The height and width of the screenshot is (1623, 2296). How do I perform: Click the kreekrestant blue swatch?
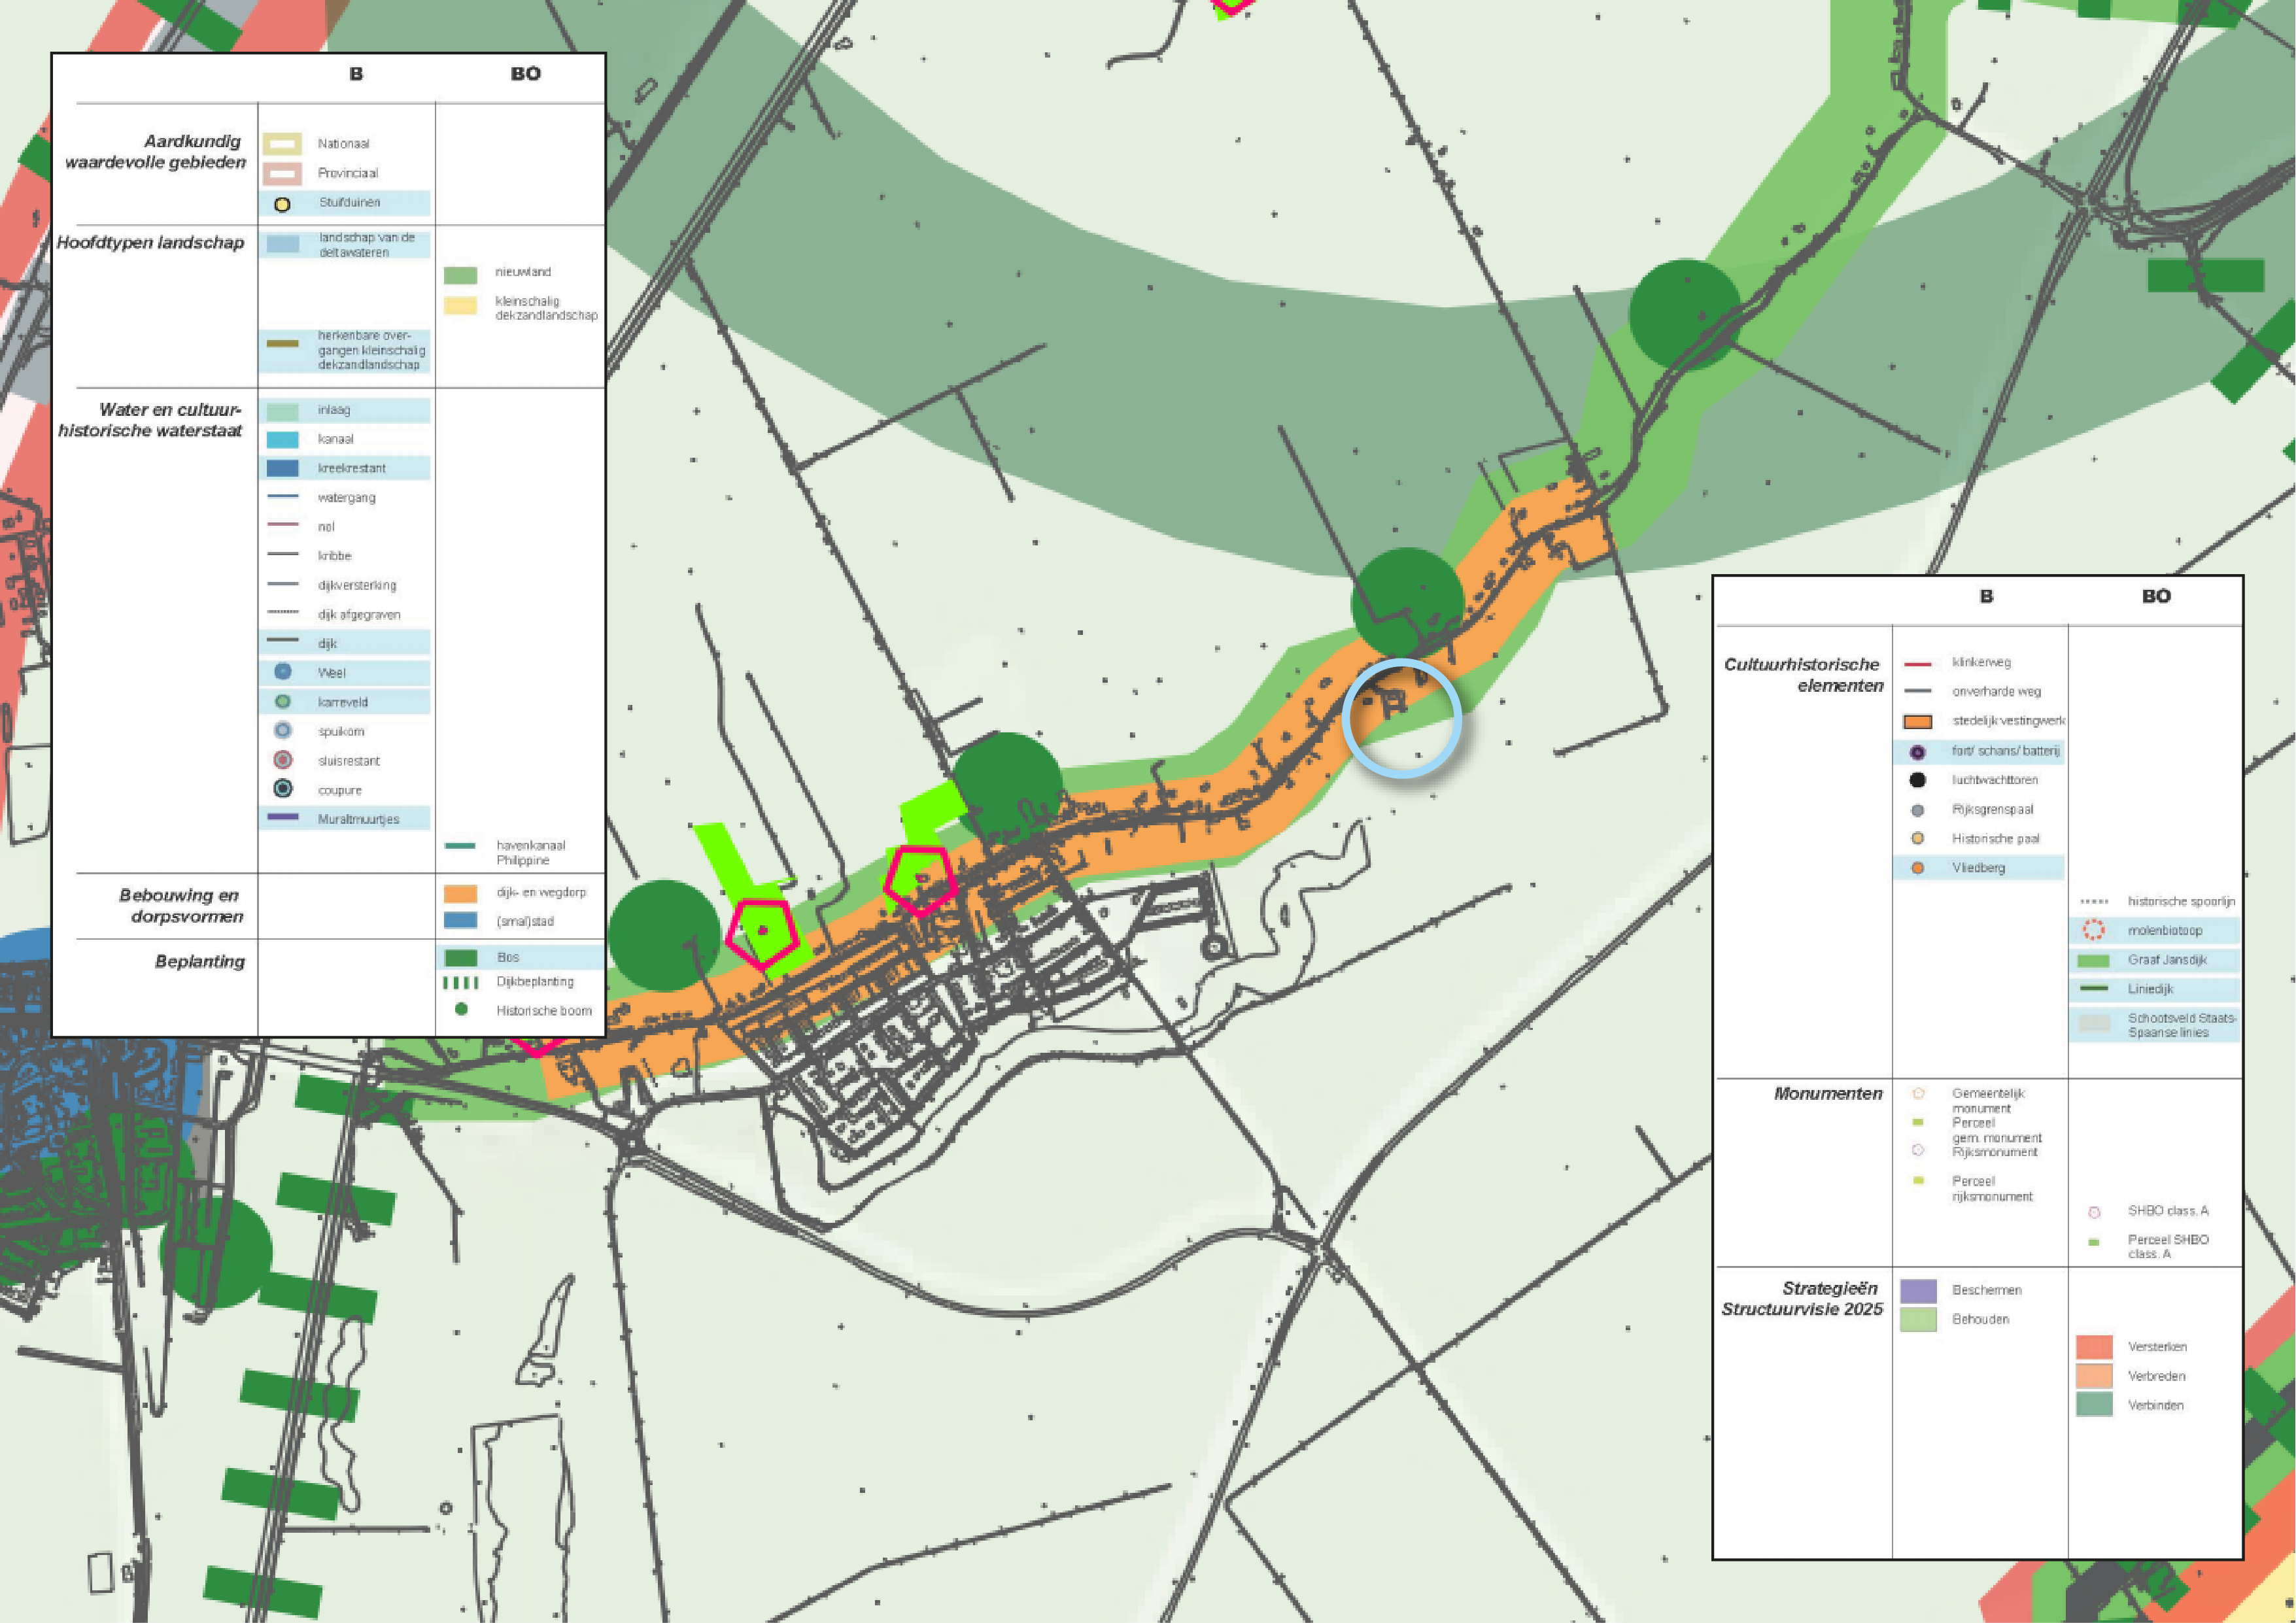tap(282, 468)
